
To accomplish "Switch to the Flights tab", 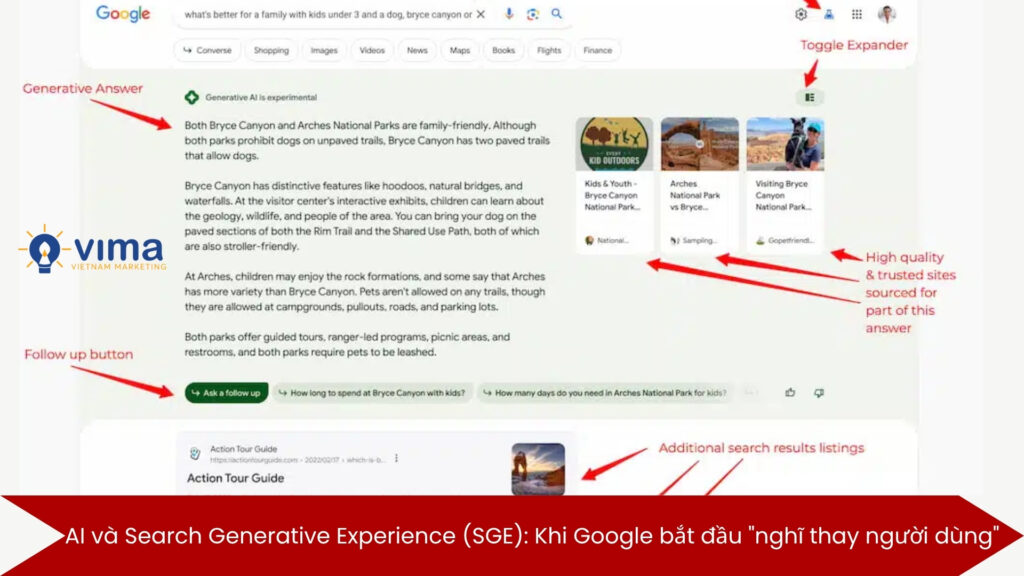I will [549, 50].
